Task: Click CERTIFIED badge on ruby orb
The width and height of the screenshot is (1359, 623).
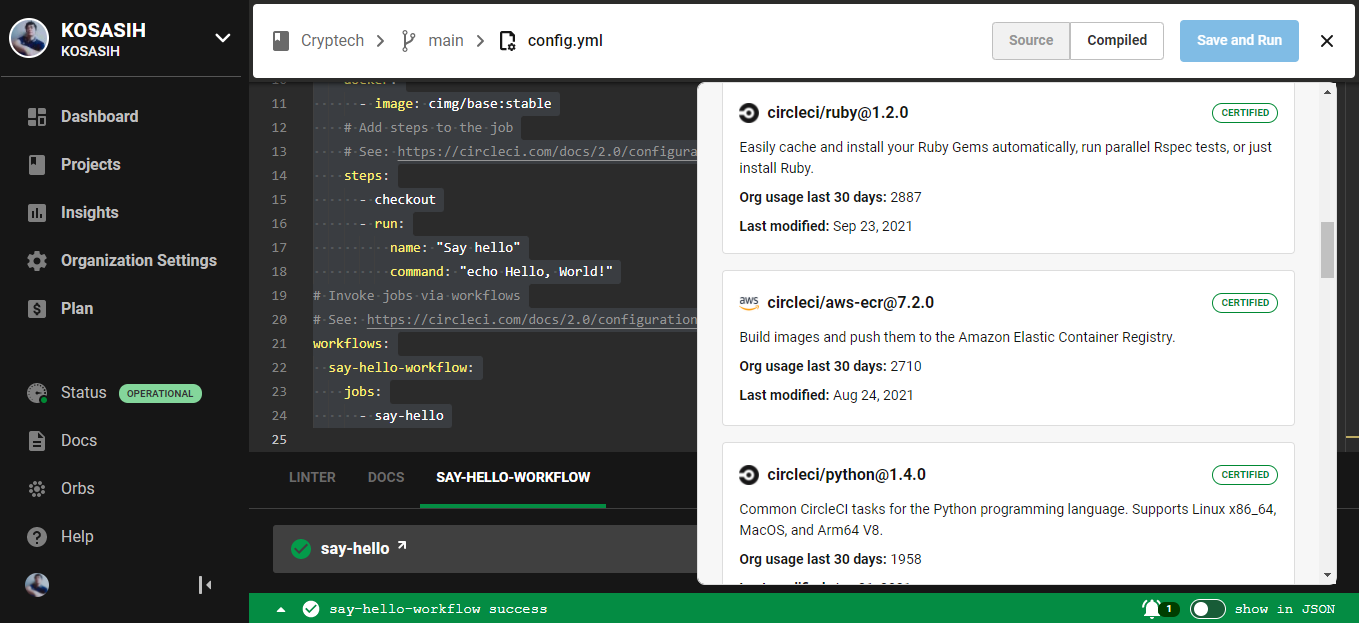Action: [1245, 113]
